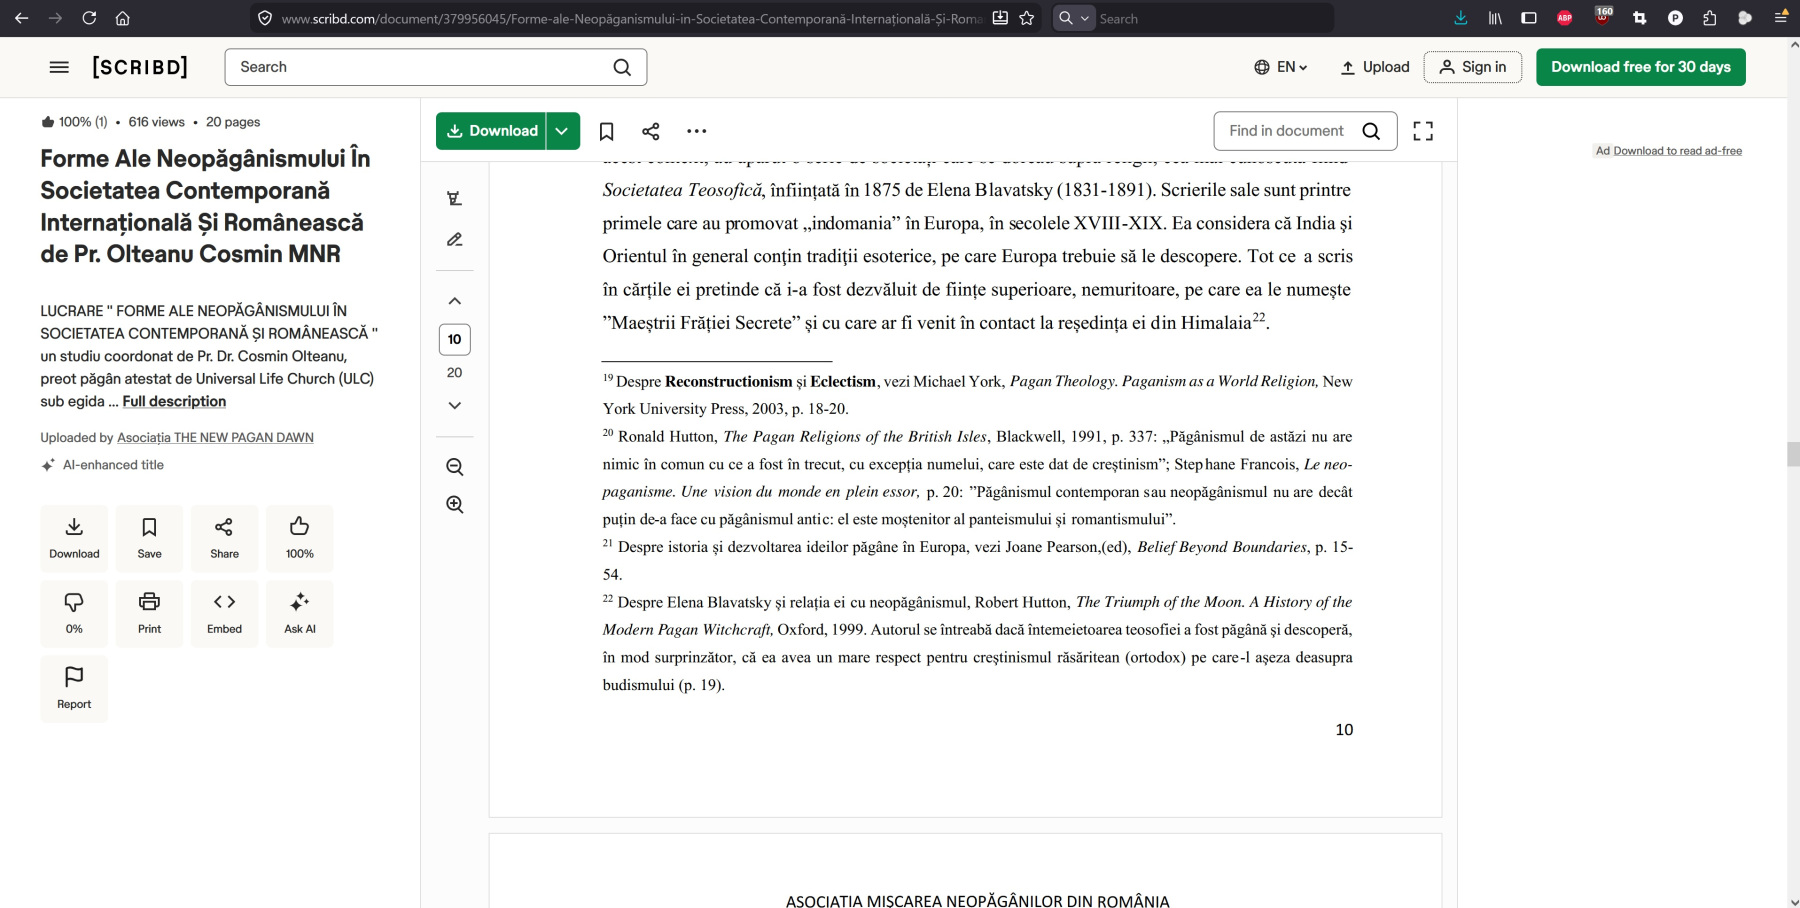
Task: Toggle the thumbs up 100% rating
Action: tap(299, 538)
